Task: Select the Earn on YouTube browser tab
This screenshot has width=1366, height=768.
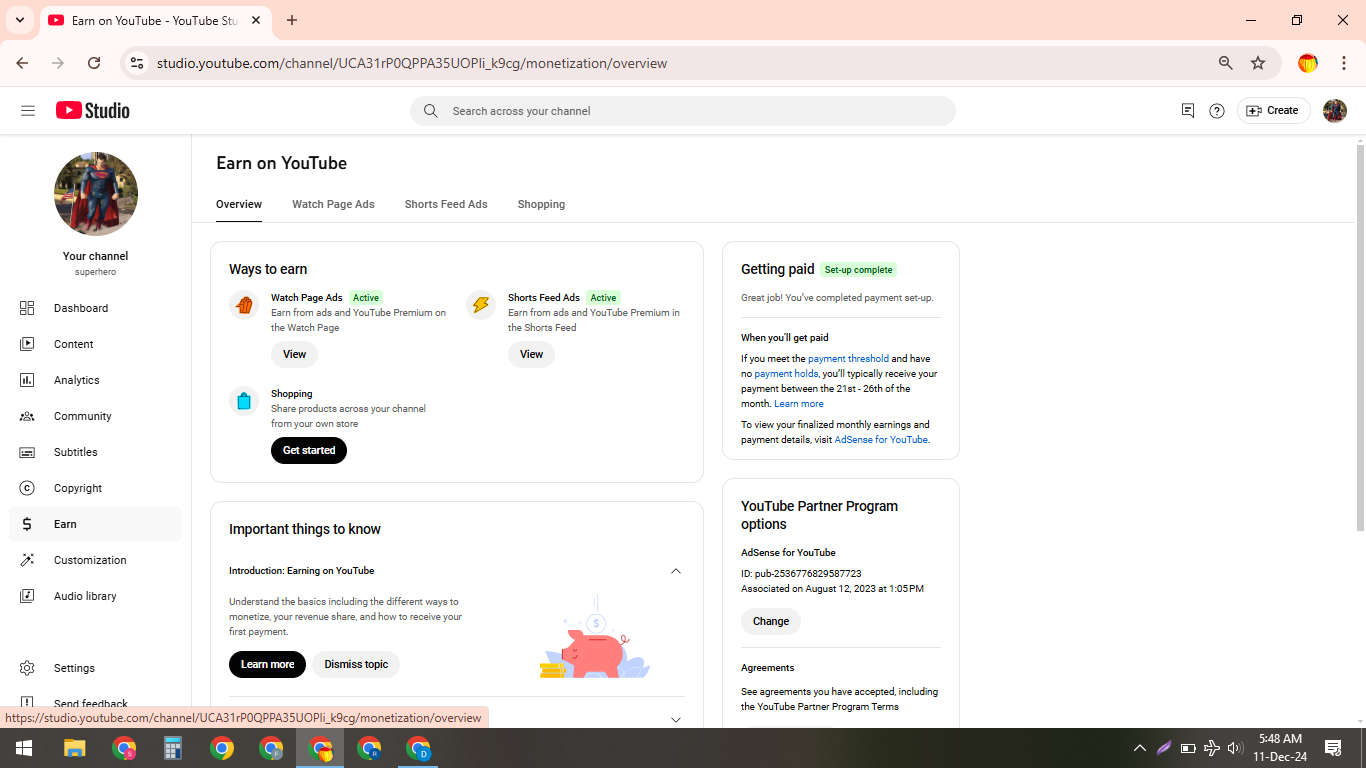Action: [x=154, y=20]
